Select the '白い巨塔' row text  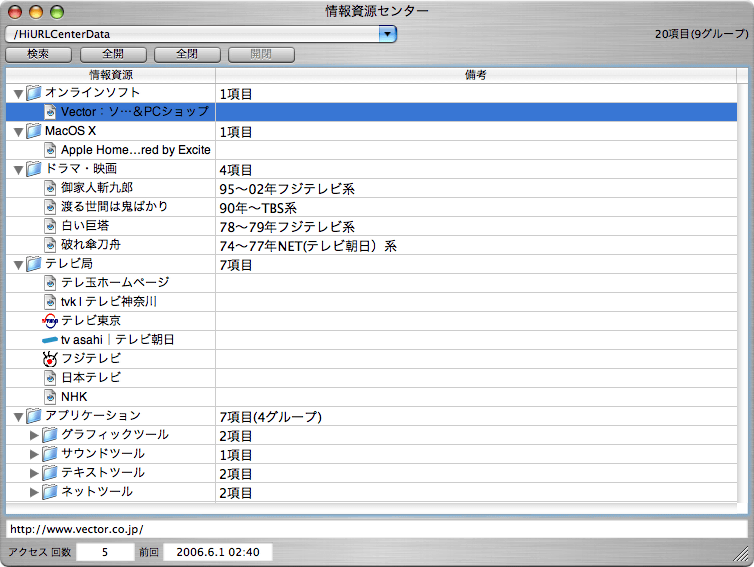(85, 226)
